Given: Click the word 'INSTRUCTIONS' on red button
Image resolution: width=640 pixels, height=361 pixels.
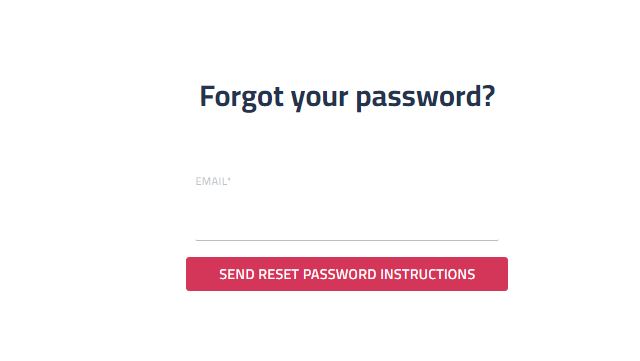Looking at the screenshot, I should point(428,274).
